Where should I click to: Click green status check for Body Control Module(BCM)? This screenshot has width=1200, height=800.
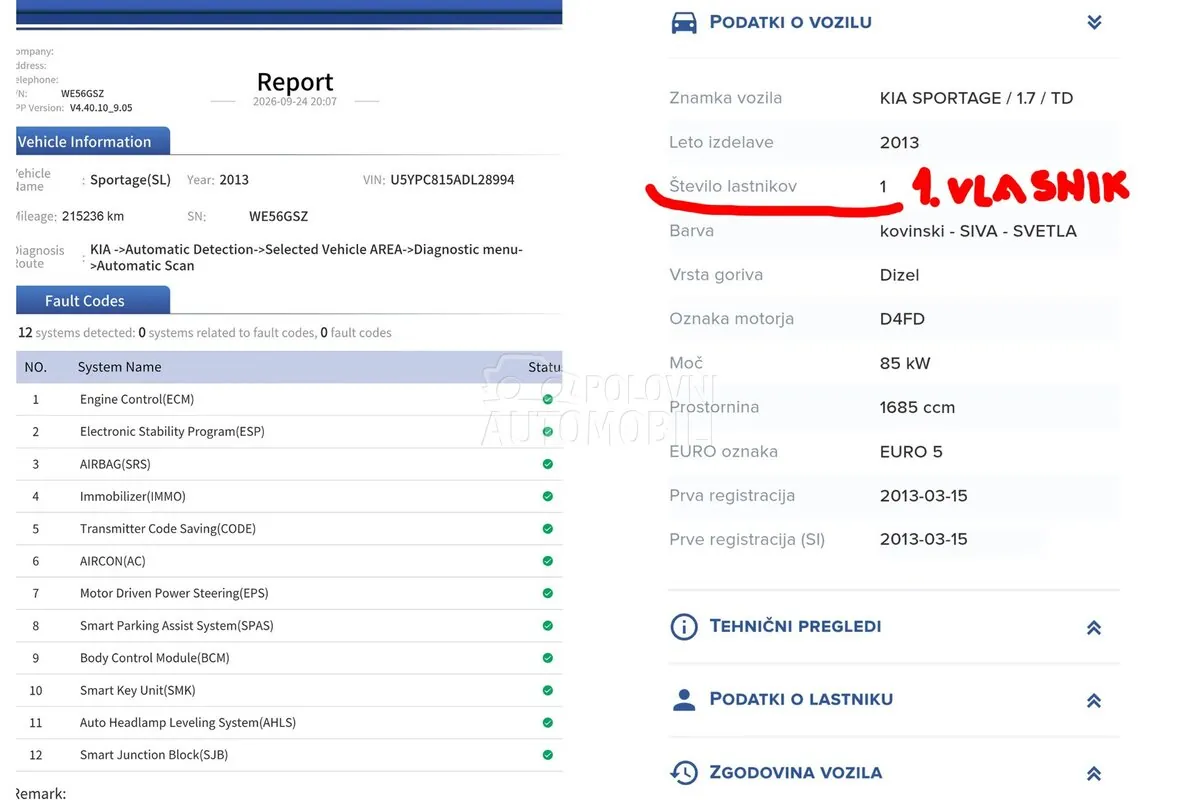pyautogui.click(x=548, y=658)
